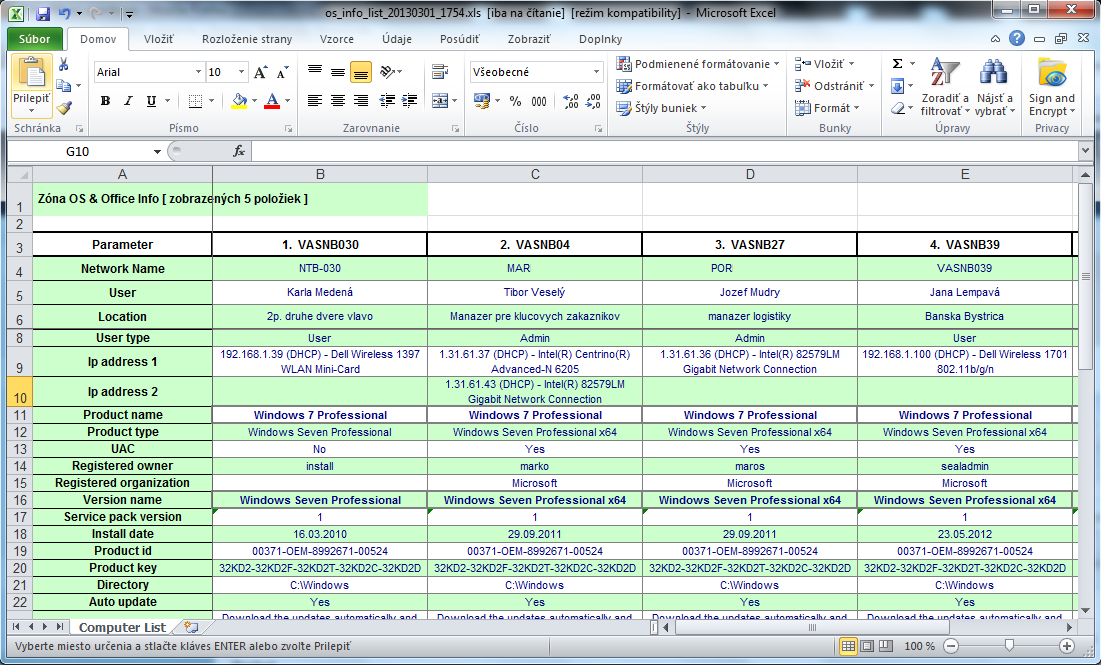Click the Wrap Text icon
The image size is (1101, 665).
(440, 72)
